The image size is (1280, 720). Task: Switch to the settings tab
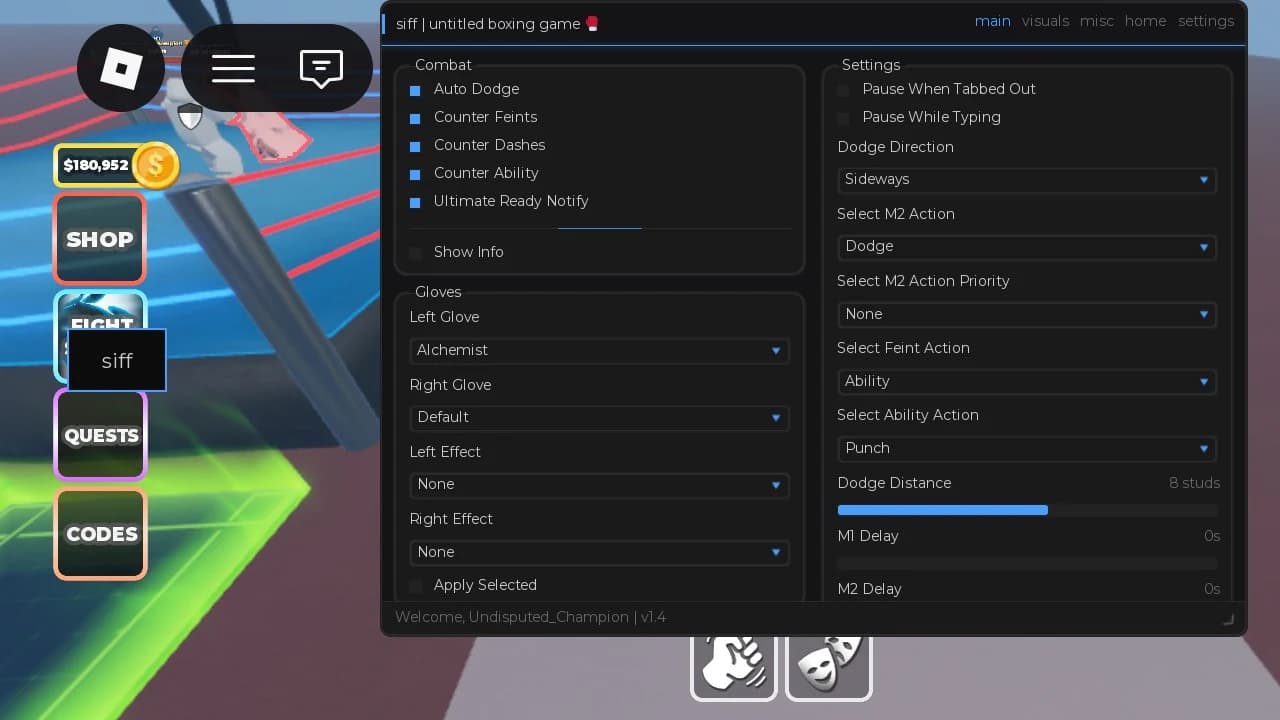(x=1206, y=21)
